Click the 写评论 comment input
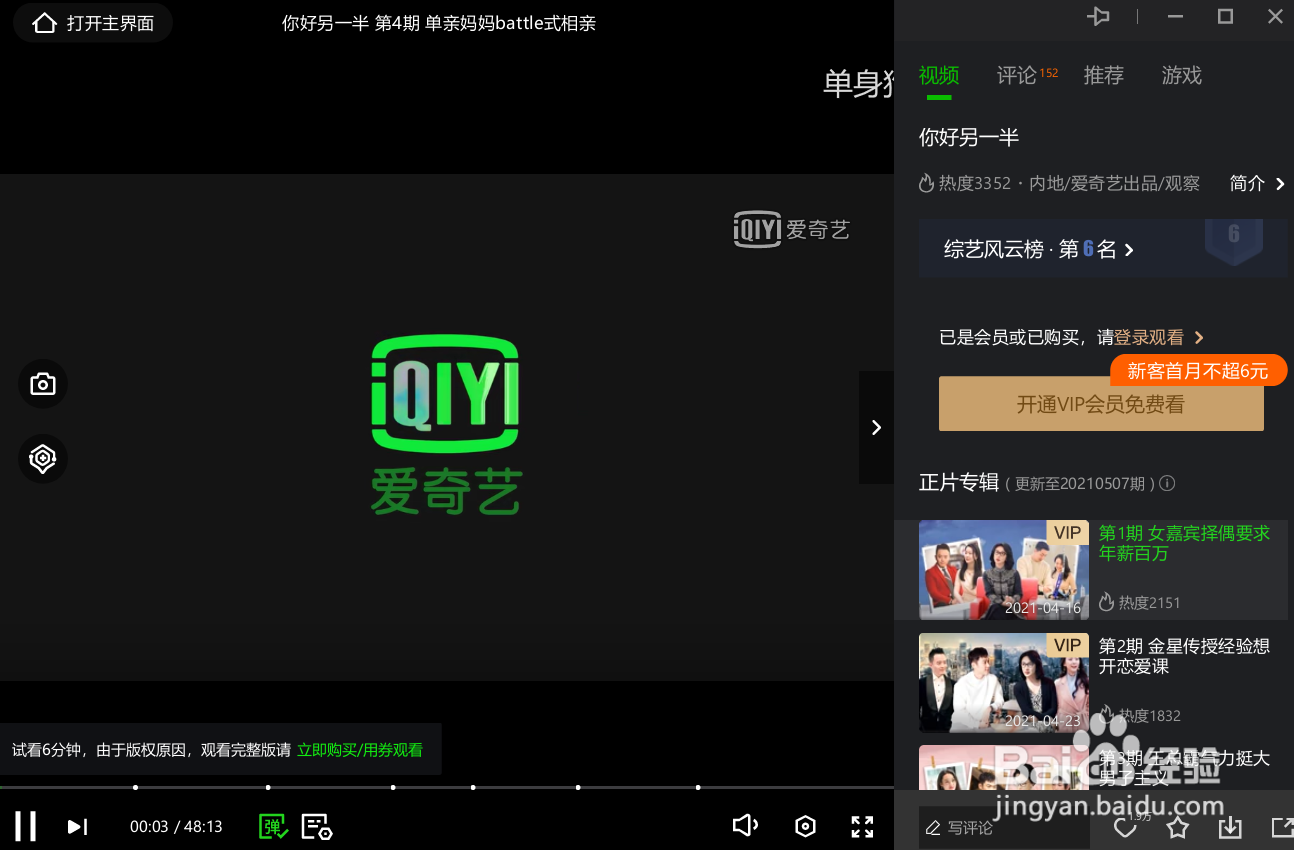 coord(1004,828)
